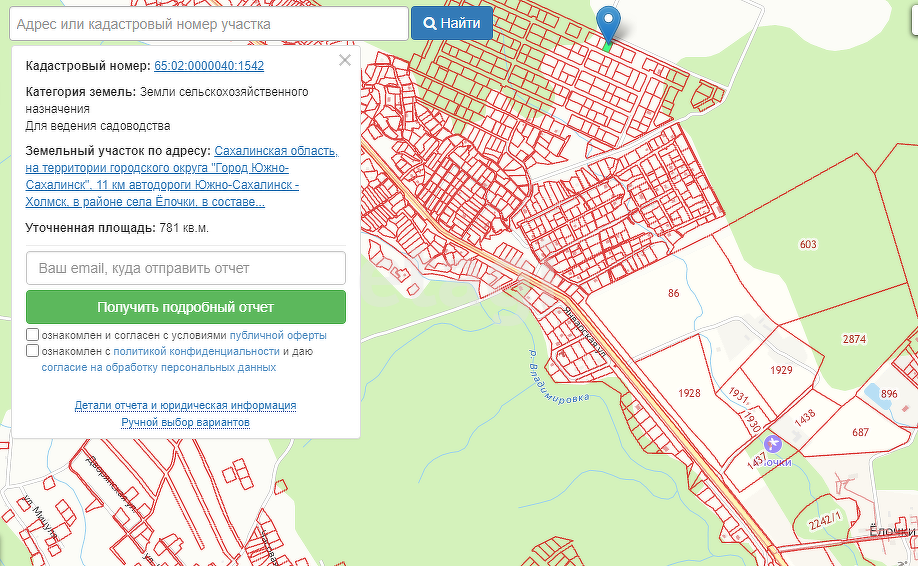The image size is (918, 566).
Task: Open the публичной оферты link
Action: [x=278, y=336]
